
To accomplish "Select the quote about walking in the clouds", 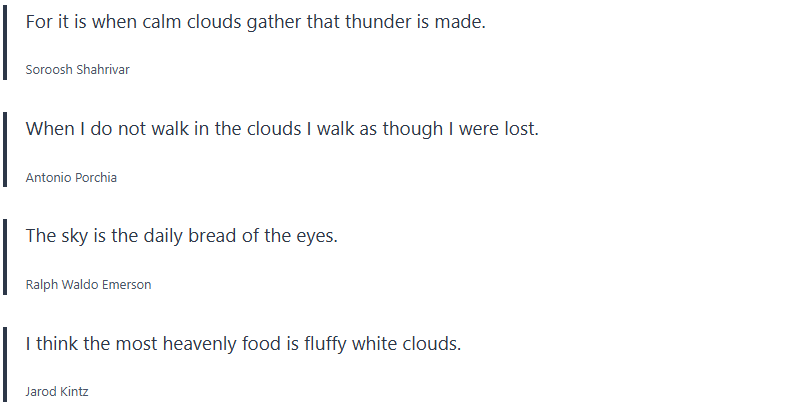I will click(281, 129).
